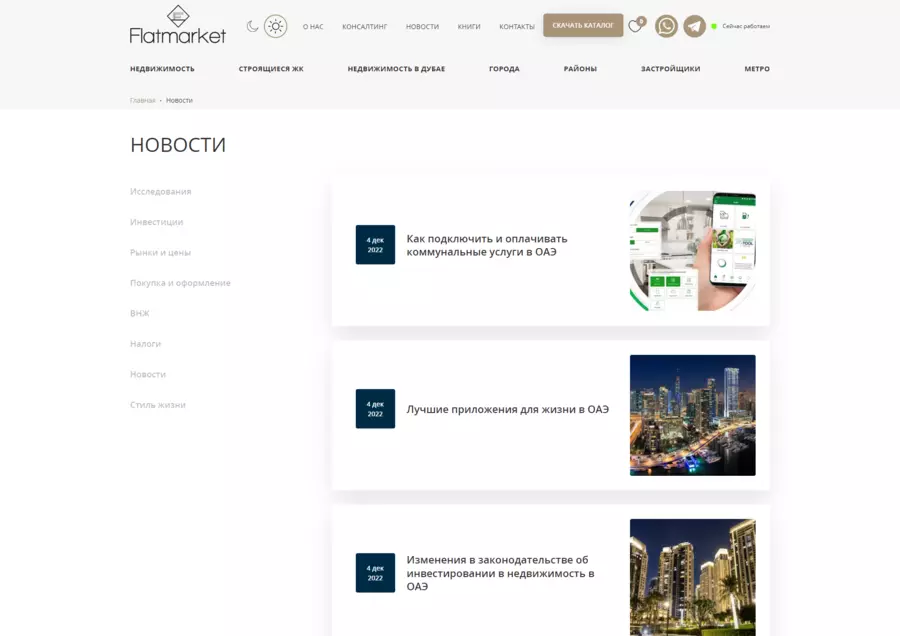Go to 'Города' section
The width and height of the screenshot is (900, 636).
[504, 69]
